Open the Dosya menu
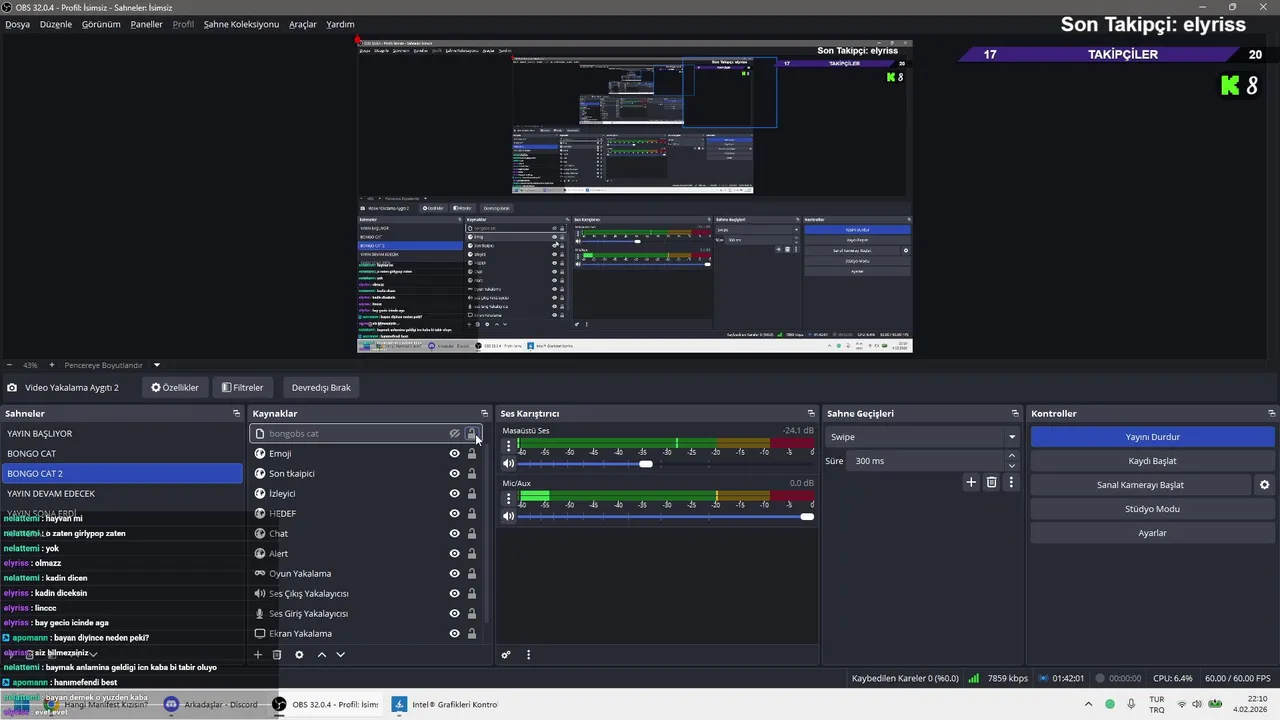This screenshot has width=1280, height=720. click(x=17, y=24)
